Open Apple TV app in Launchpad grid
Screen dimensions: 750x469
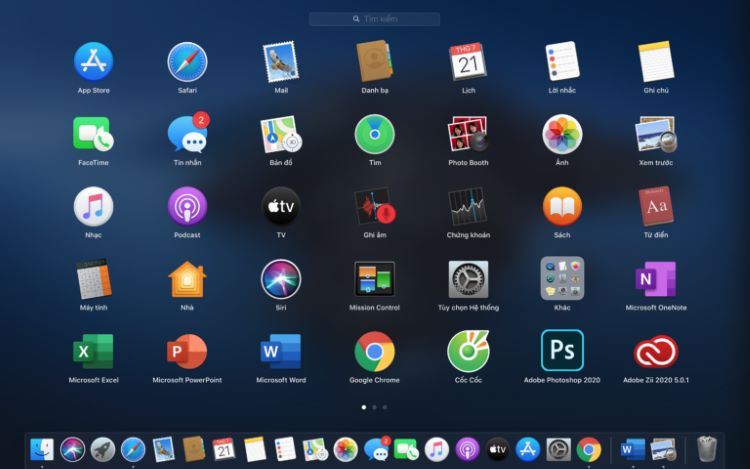click(281, 207)
